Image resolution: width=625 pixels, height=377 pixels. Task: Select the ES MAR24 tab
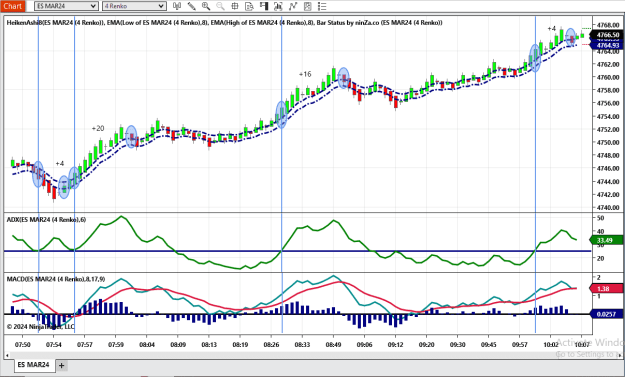[34, 365]
